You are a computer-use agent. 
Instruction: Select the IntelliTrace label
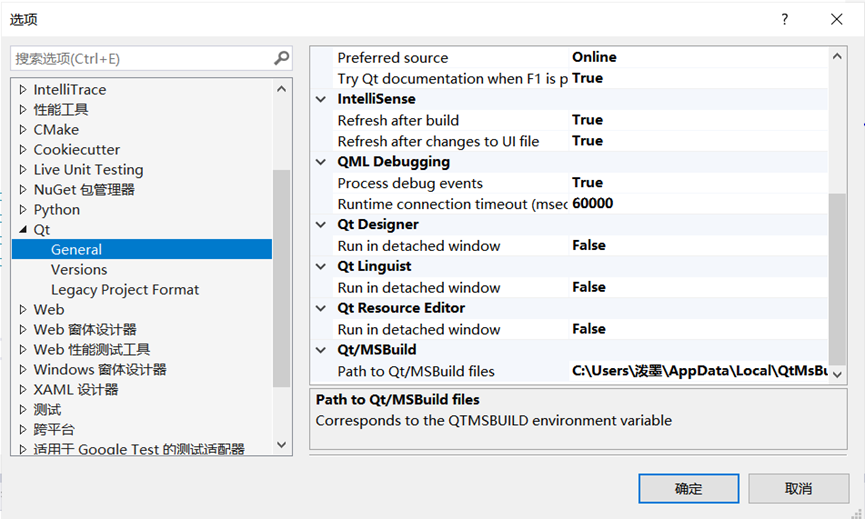pos(70,89)
